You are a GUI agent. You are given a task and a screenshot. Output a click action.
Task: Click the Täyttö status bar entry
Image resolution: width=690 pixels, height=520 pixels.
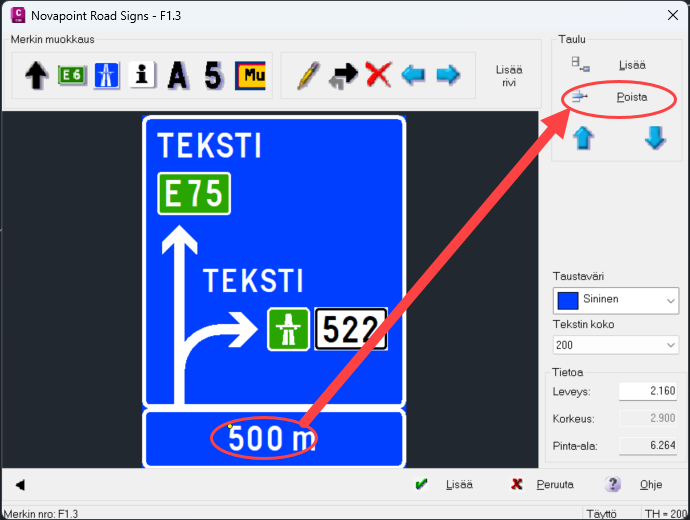pyautogui.click(x=601, y=514)
